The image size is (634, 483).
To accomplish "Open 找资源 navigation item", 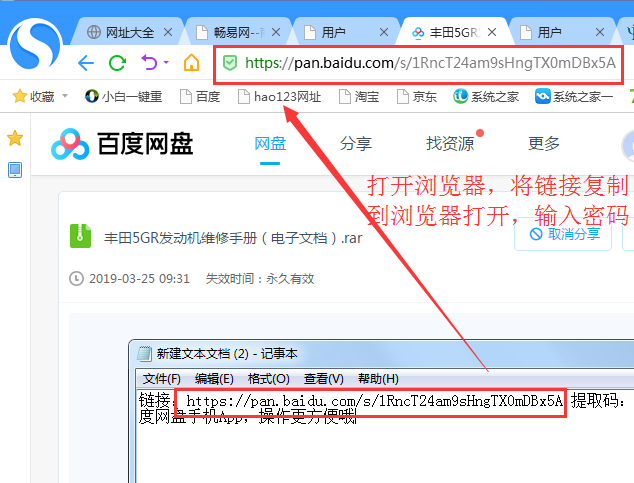I will 450,144.
